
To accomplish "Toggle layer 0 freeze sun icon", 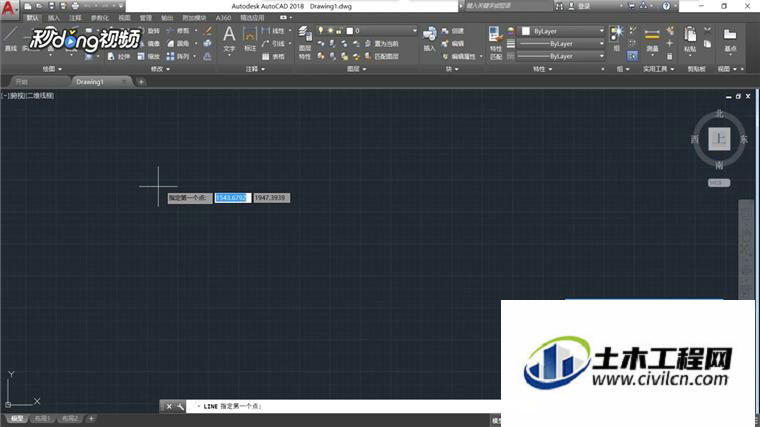I will pos(330,31).
